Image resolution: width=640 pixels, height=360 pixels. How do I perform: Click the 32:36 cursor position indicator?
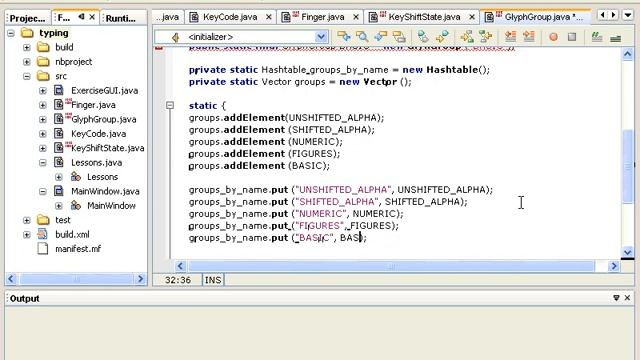[178, 280]
